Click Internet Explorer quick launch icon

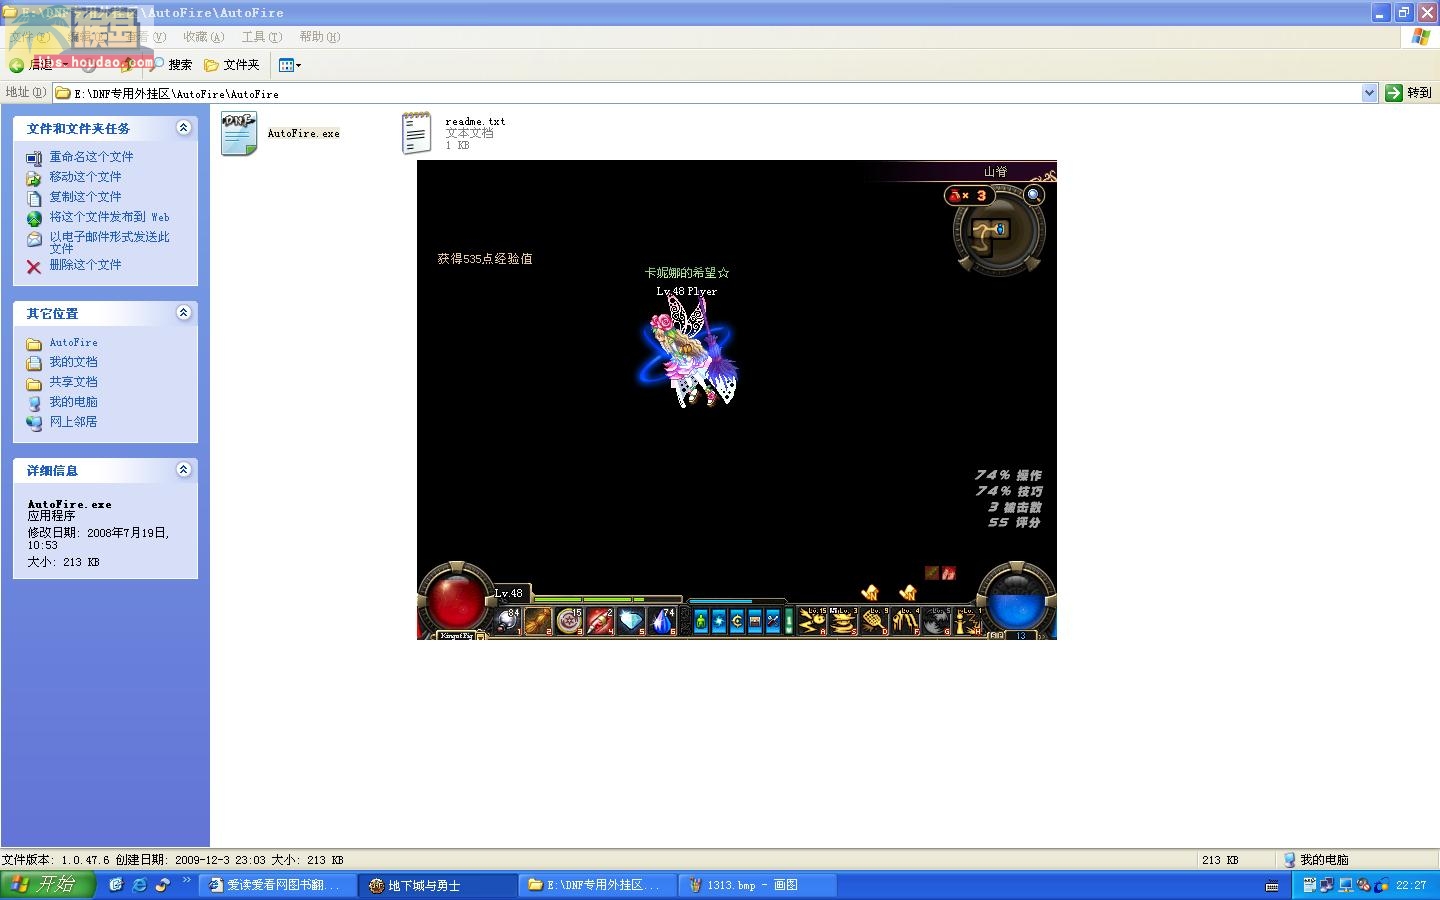[139, 885]
